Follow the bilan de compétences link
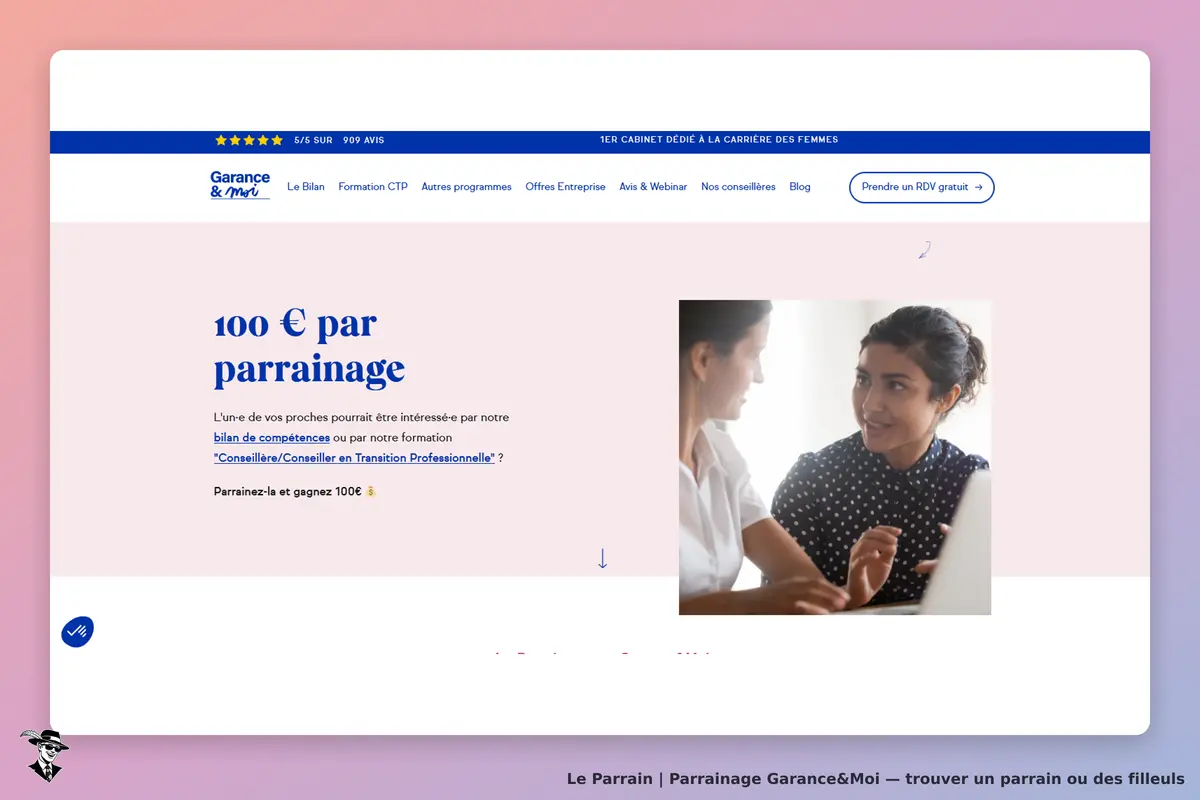The image size is (1200, 800). tap(272, 438)
